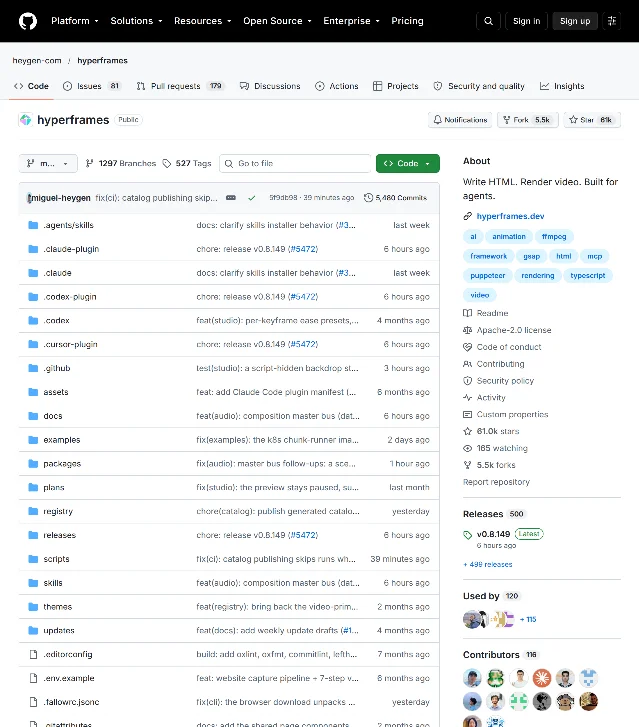Open the green Code dropdown button

click(x=408, y=164)
